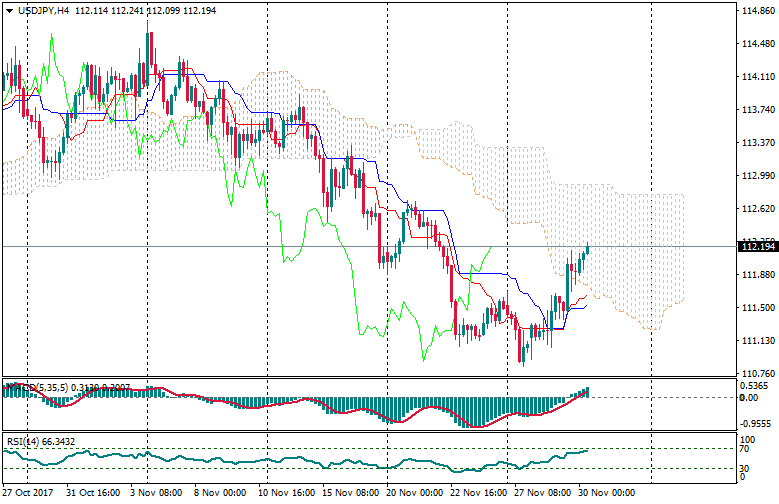Click the -0.9555 MACD scale value
The width and height of the screenshot is (779, 504).
pyautogui.click(x=755, y=423)
